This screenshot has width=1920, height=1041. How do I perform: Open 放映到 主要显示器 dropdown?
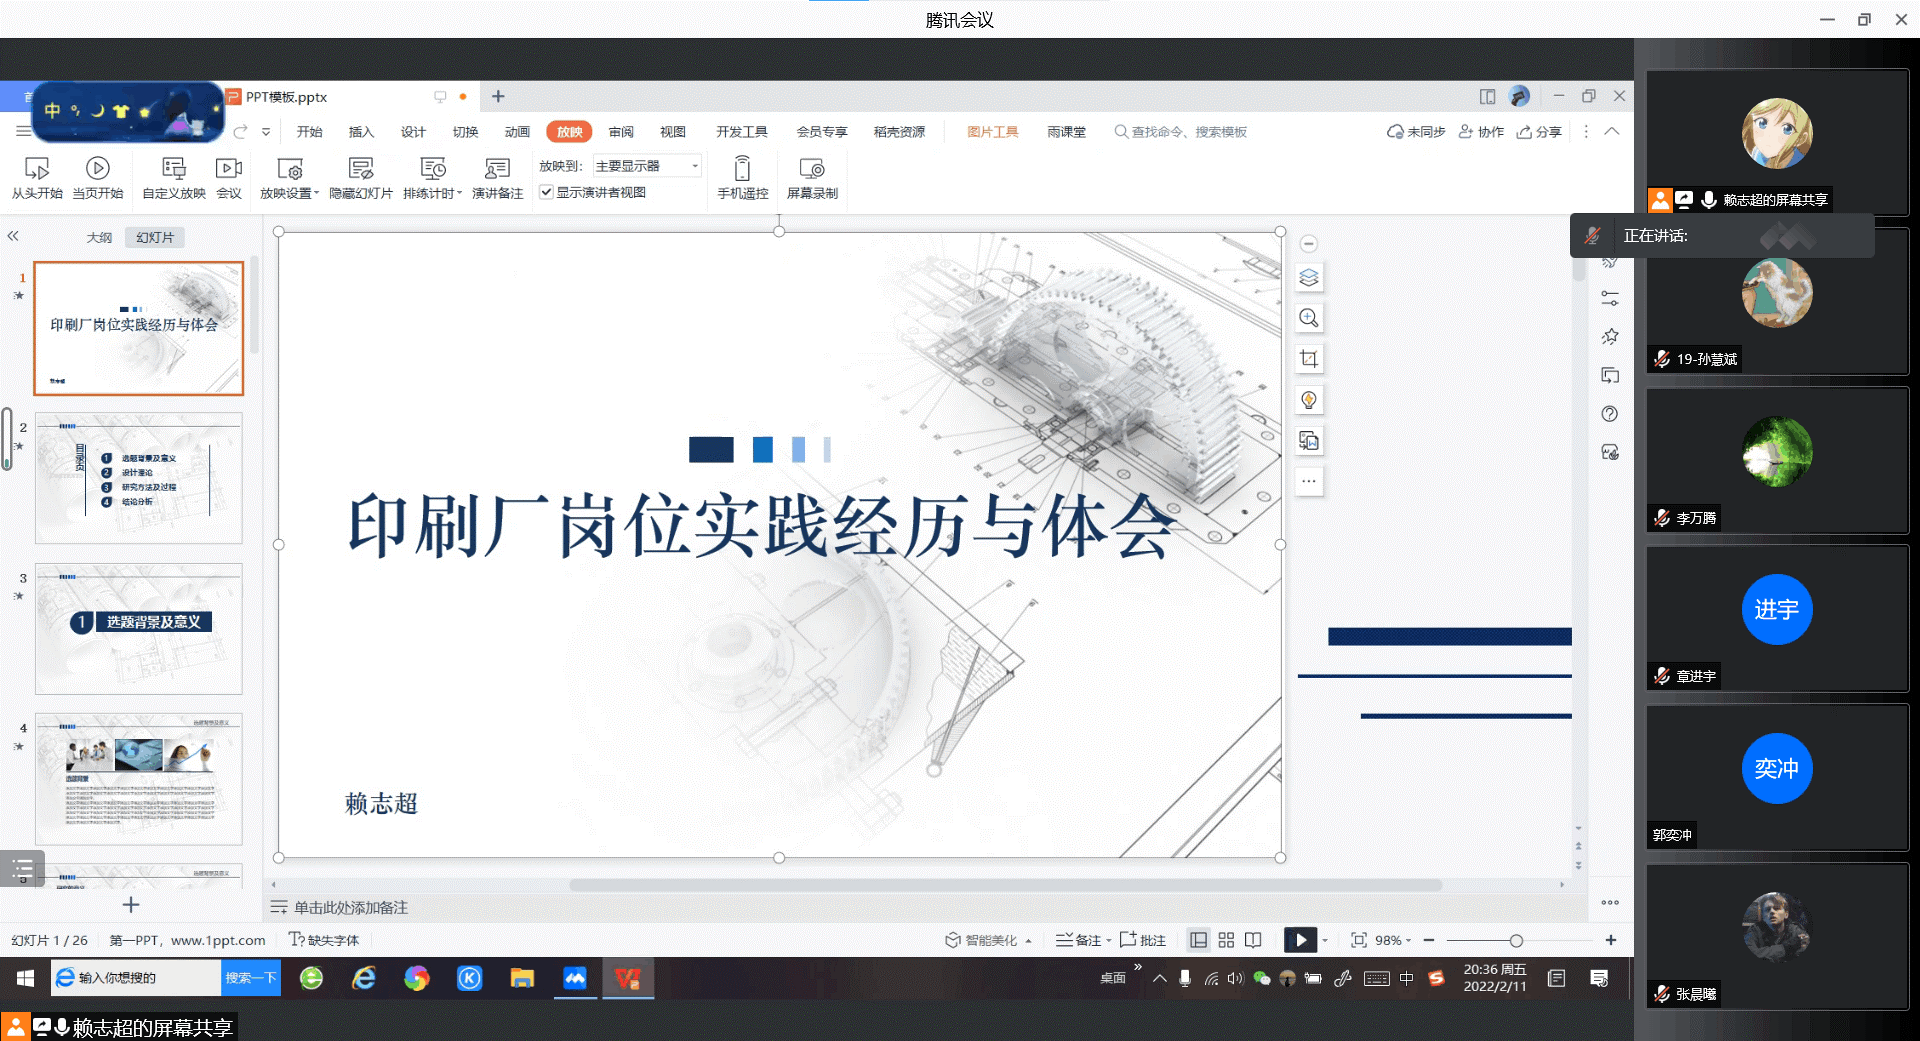coord(647,166)
